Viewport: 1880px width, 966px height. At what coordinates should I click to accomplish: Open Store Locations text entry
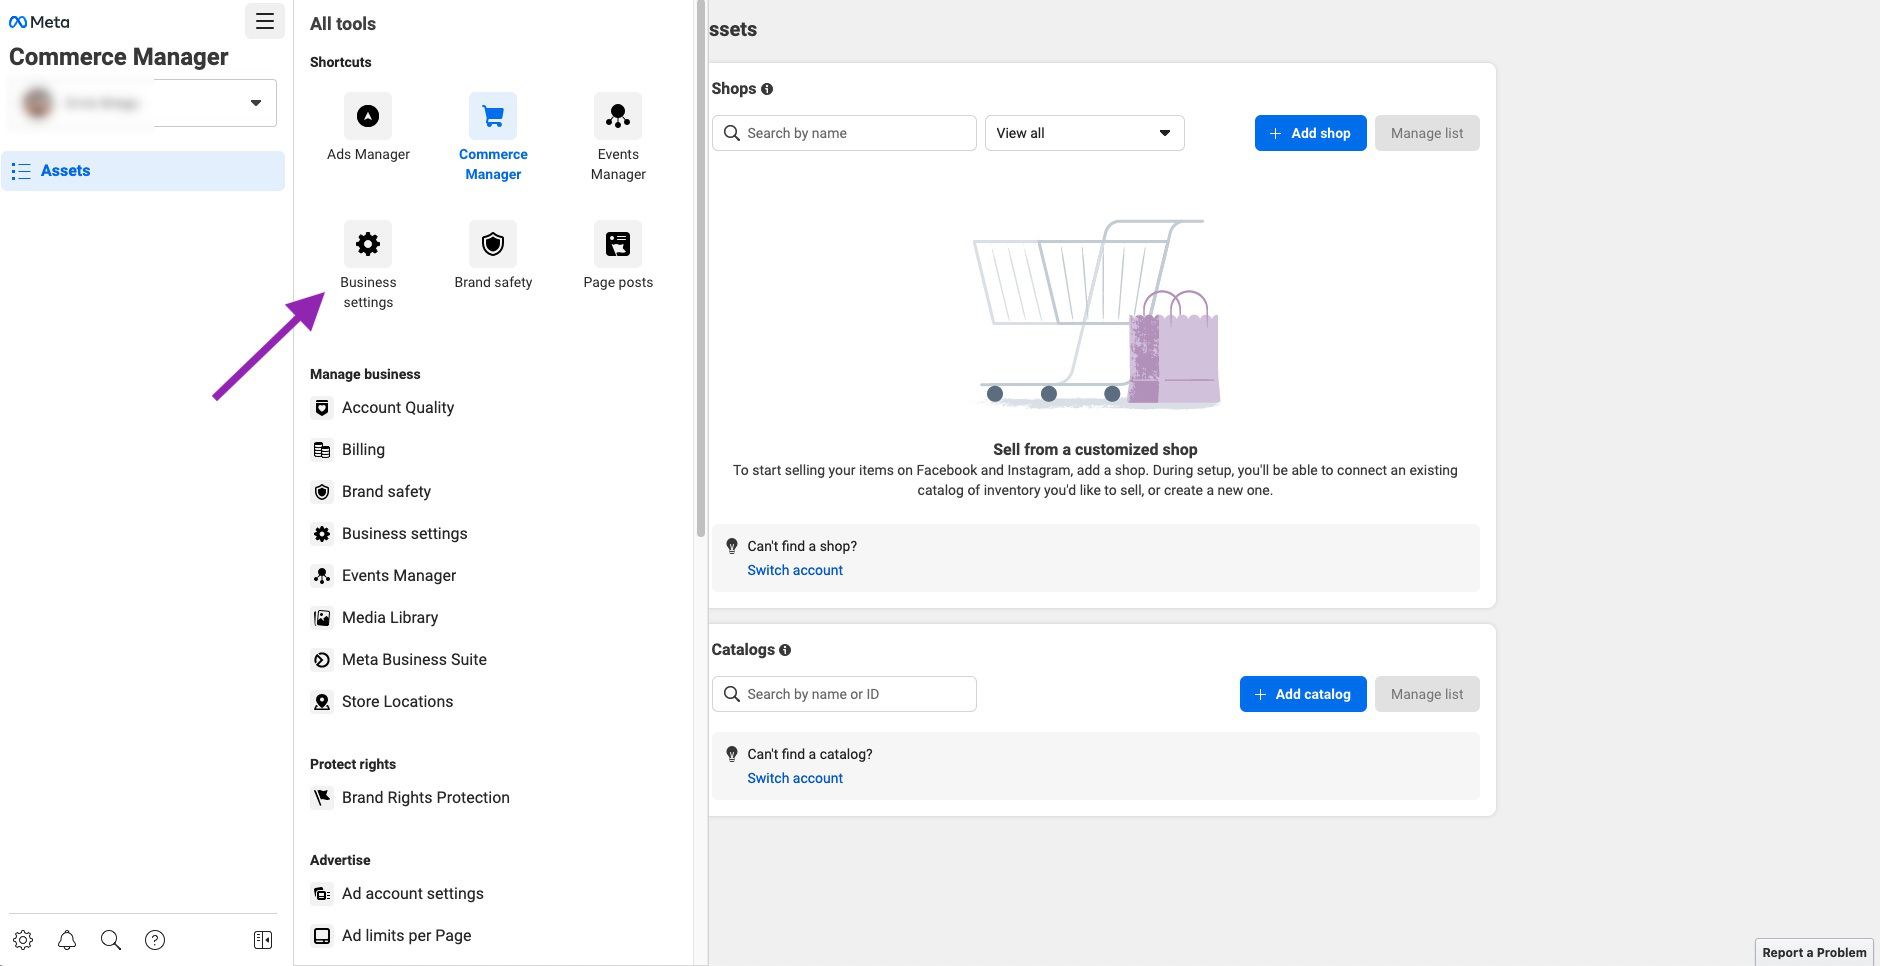(397, 702)
